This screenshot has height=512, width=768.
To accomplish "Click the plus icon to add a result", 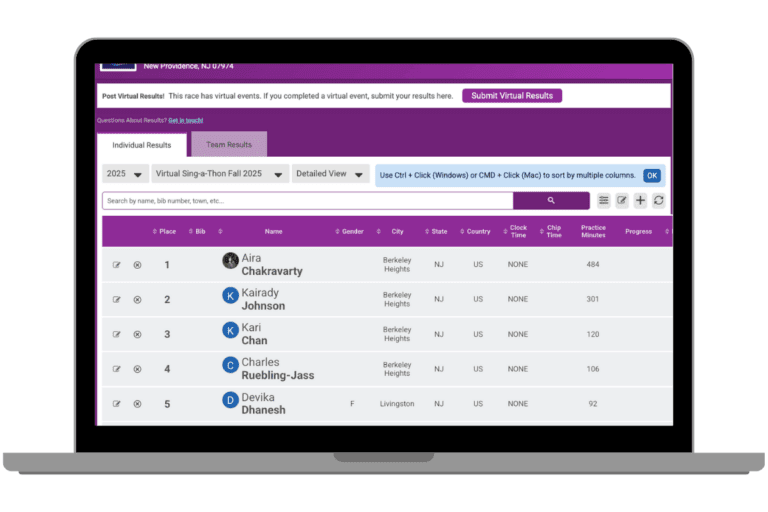I will click(x=640, y=201).
